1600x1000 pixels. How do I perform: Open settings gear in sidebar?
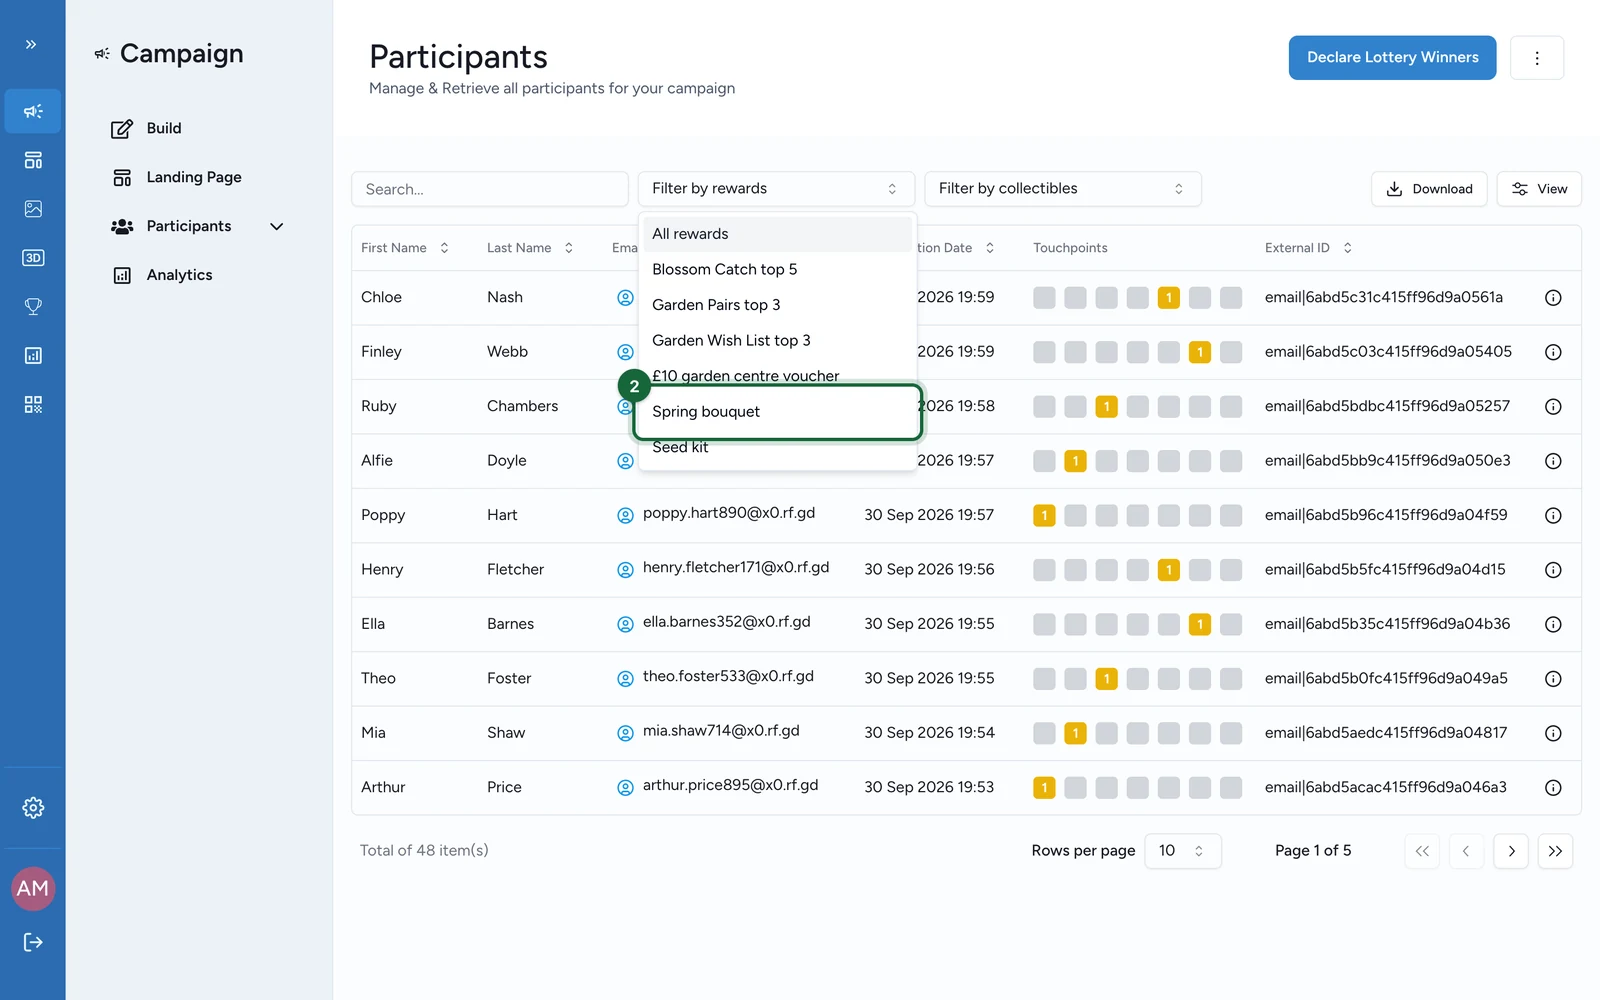(x=33, y=808)
